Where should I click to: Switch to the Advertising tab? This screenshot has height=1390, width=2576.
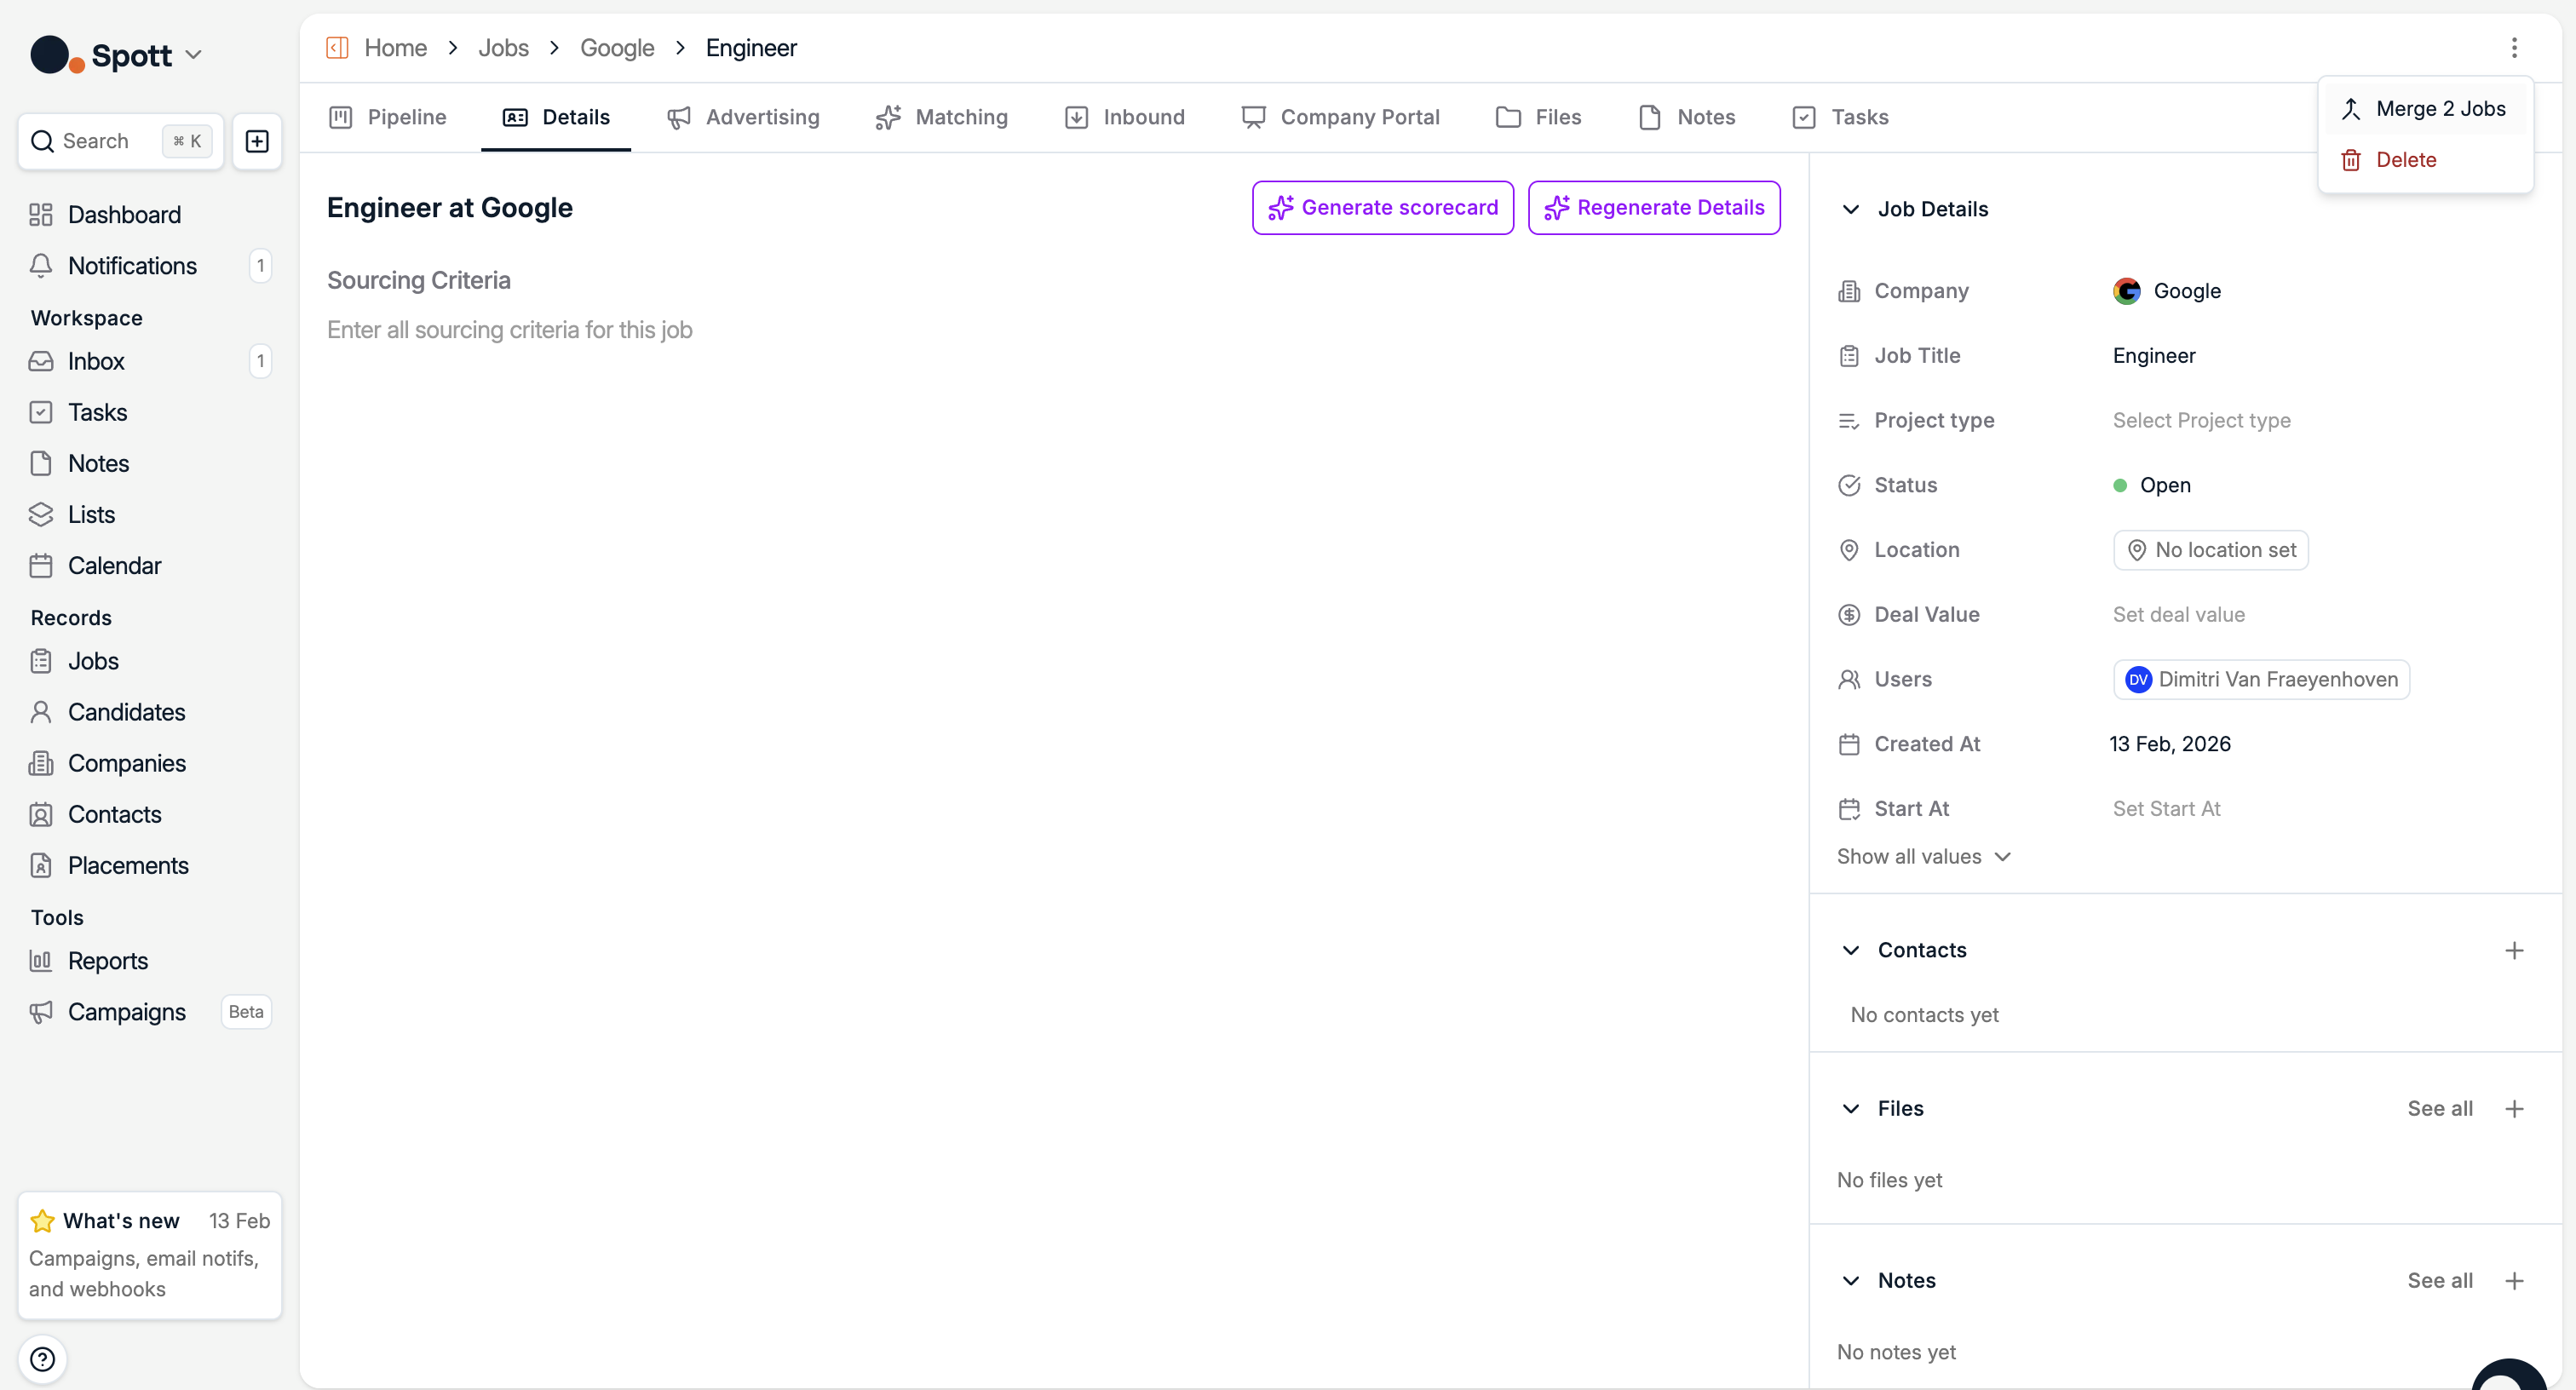pos(743,117)
